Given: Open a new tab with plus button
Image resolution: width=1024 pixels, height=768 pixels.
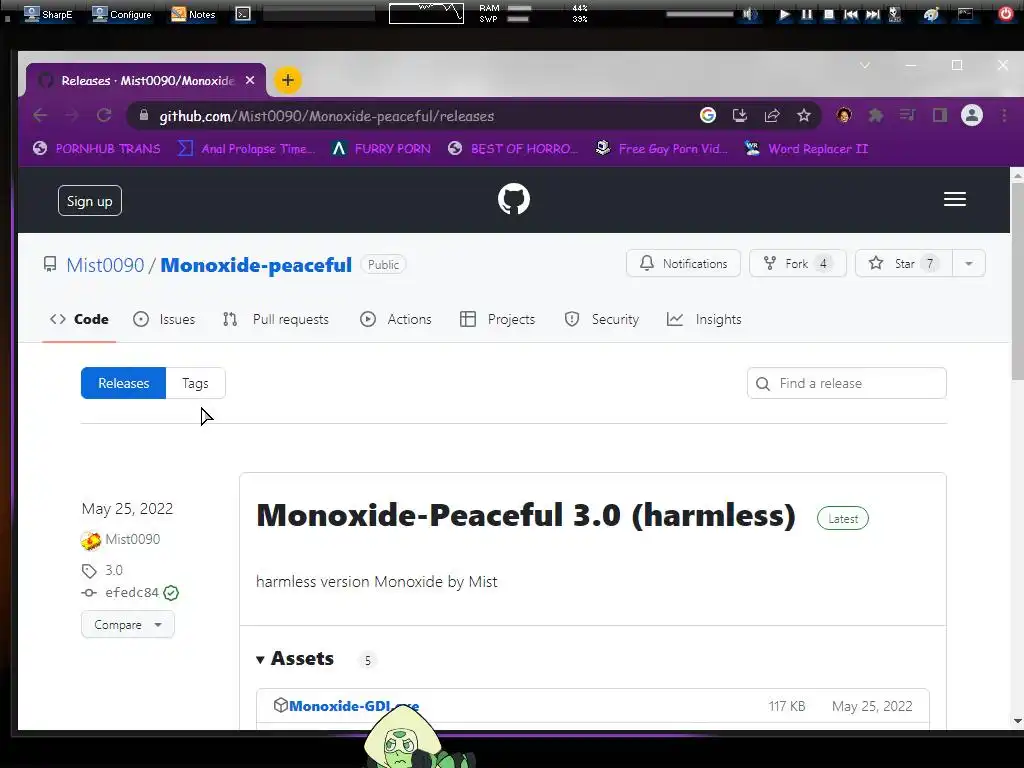Looking at the screenshot, I should (287, 80).
